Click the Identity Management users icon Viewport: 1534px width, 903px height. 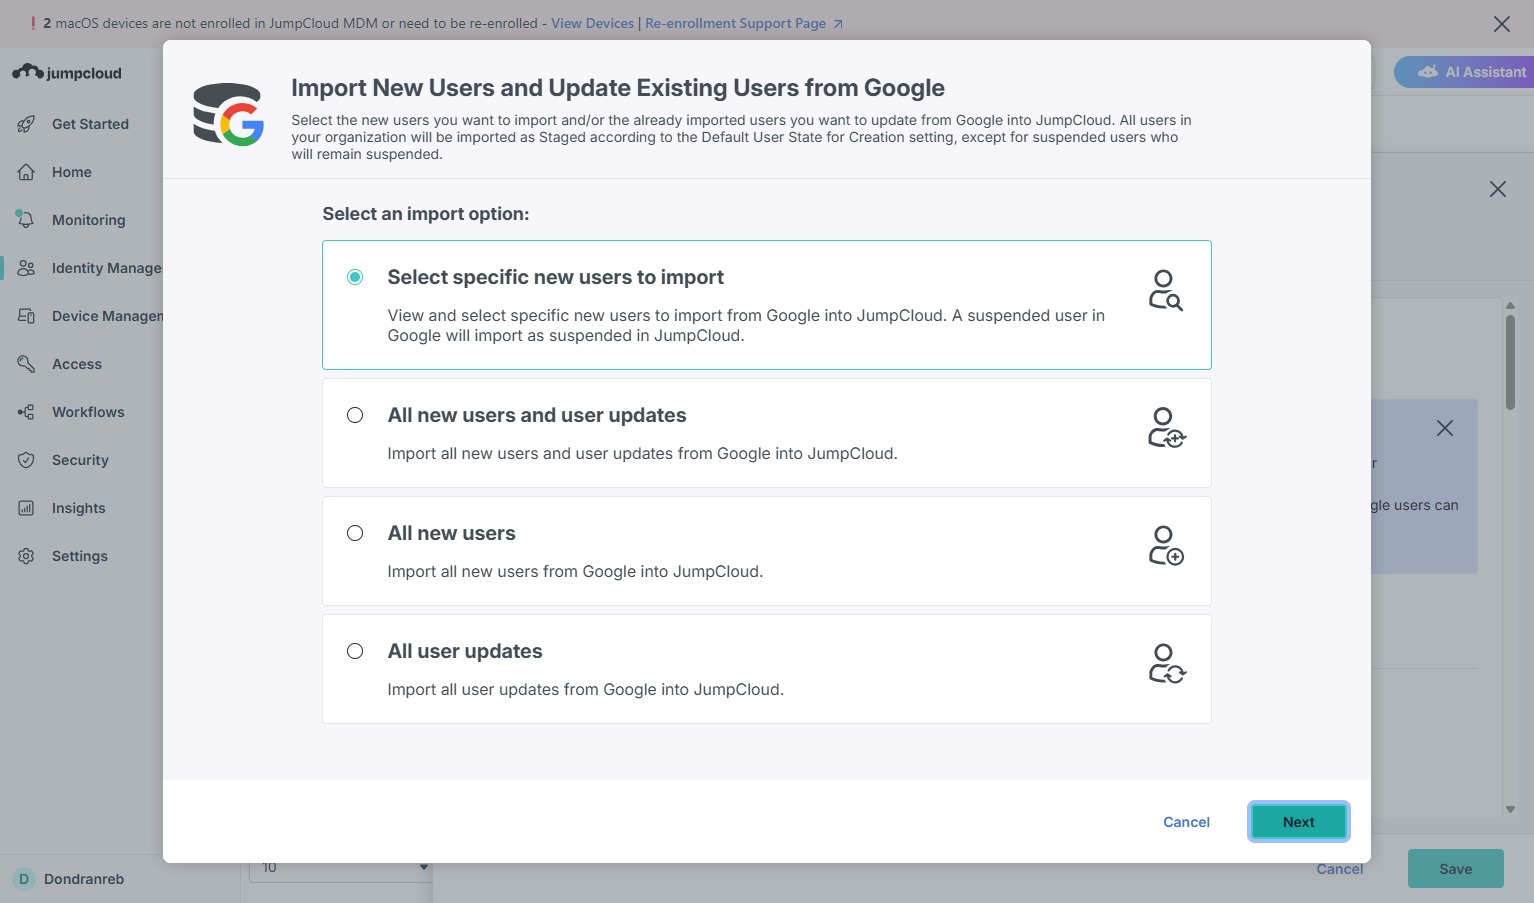pos(26,268)
